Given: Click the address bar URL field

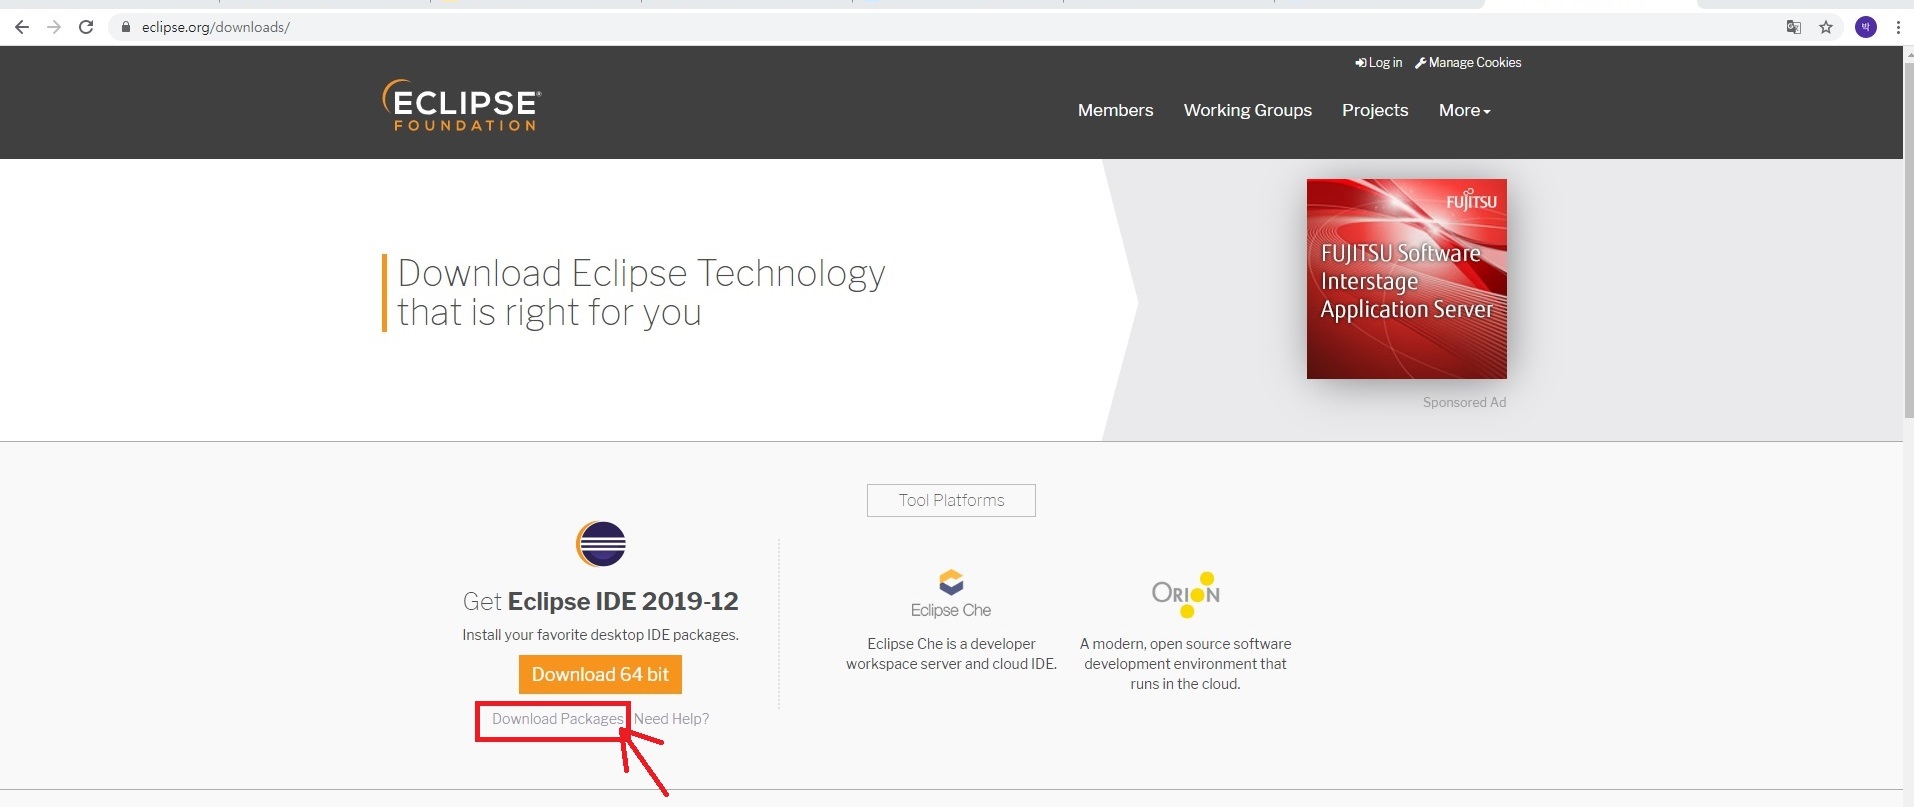Looking at the screenshot, I should [940, 27].
